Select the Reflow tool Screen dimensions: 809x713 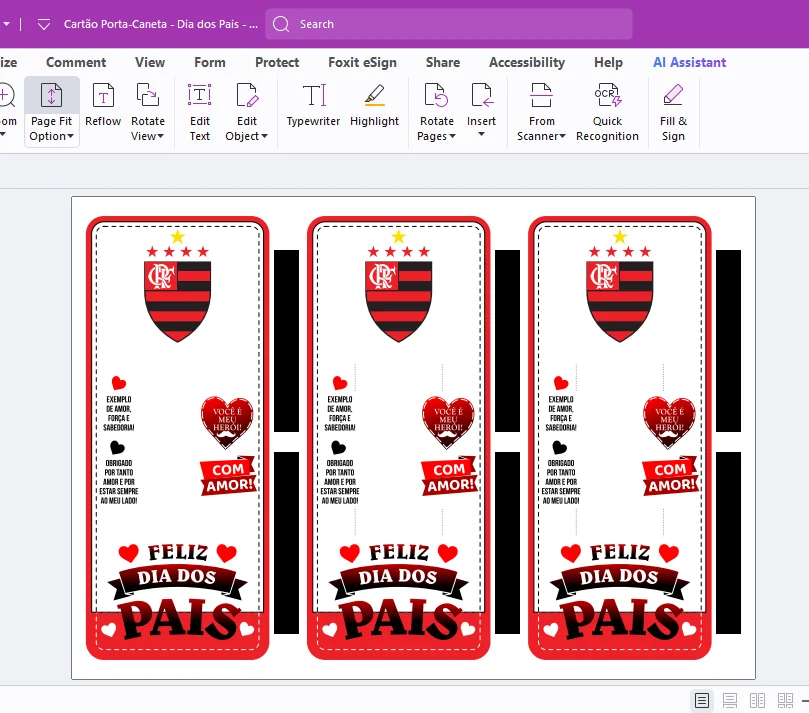pyautogui.click(x=103, y=105)
